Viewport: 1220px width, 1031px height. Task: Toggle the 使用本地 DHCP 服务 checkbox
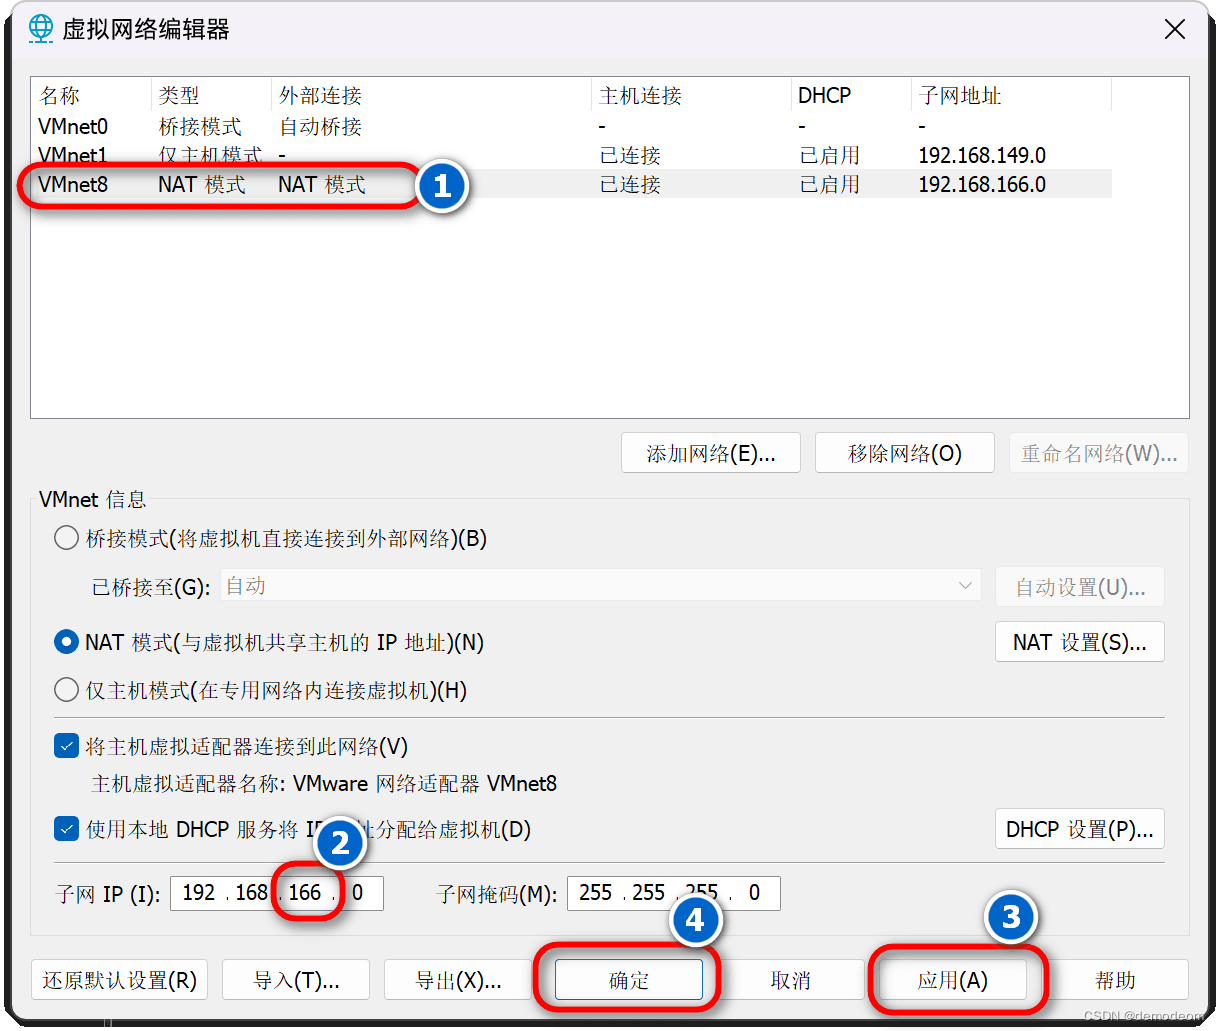click(66, 829)
